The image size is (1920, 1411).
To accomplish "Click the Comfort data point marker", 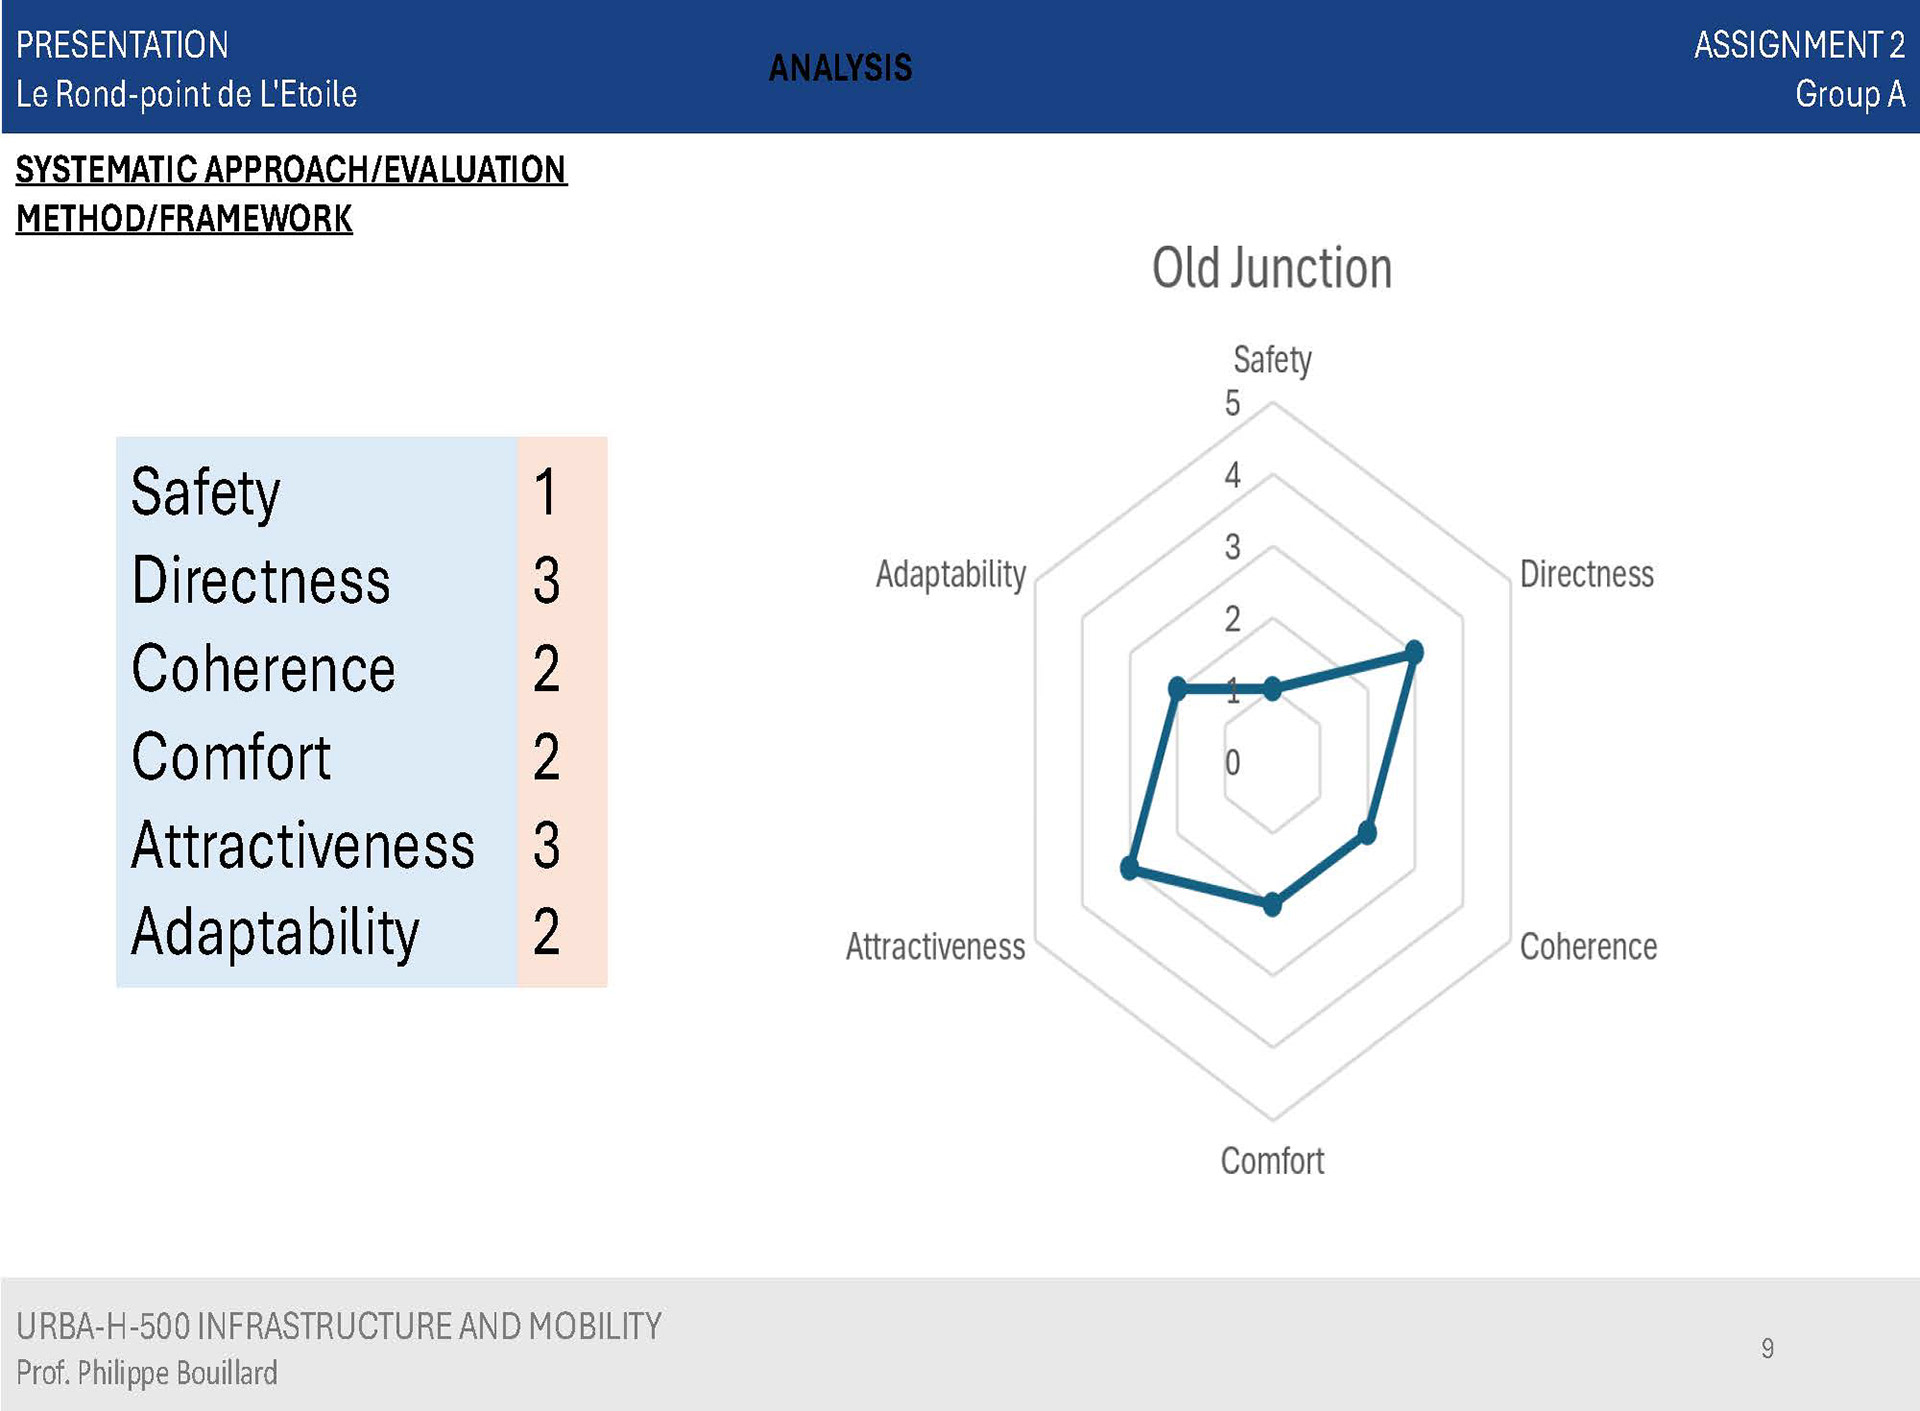I will (x=1272, y=905).
